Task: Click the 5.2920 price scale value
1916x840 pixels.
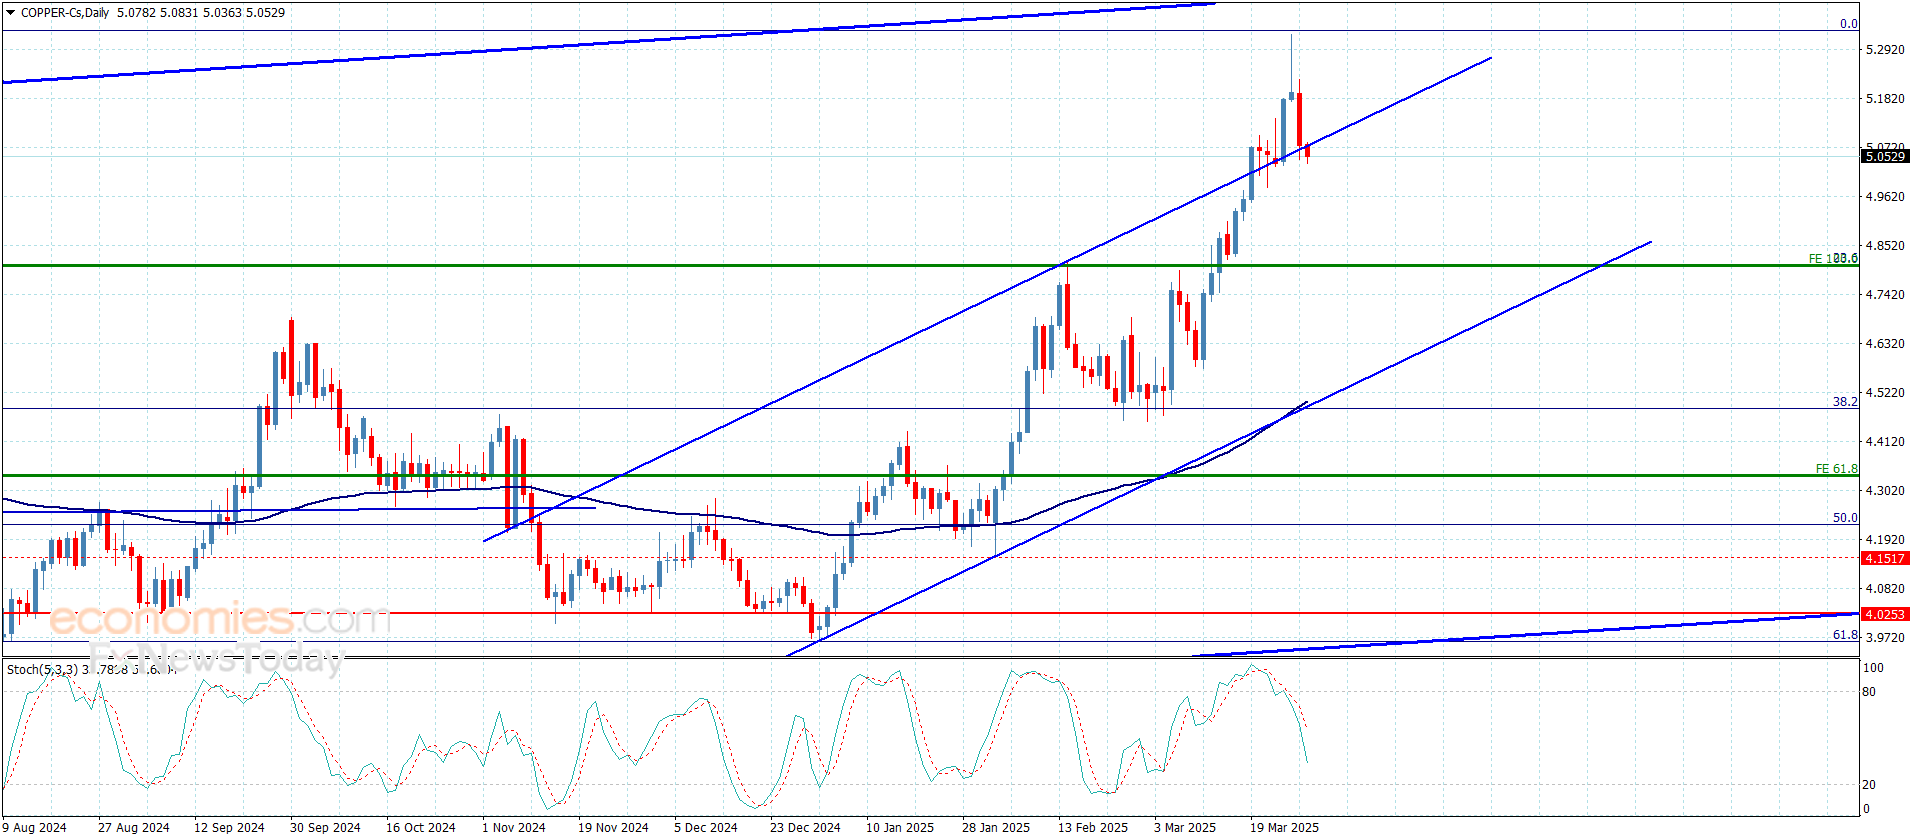Action: coord(1884,50)
